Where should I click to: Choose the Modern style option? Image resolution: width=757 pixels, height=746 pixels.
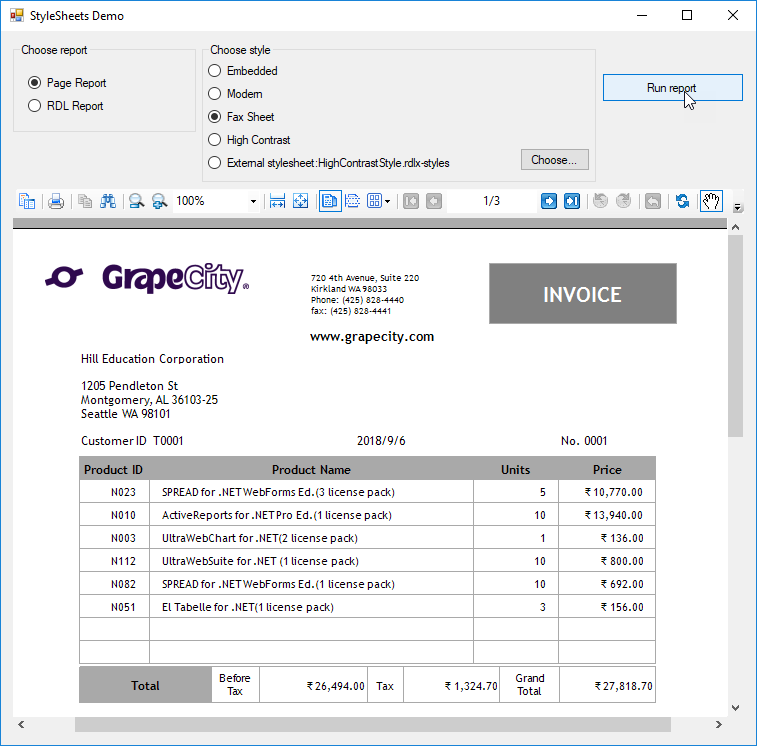tap(214, 94)
